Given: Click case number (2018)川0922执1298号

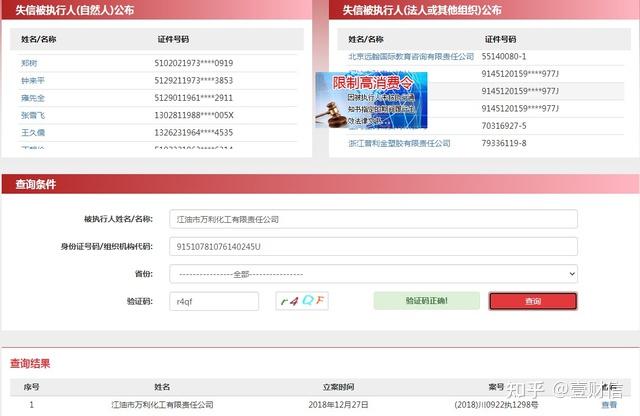Looking at the screenshot, I should (496, 405).
